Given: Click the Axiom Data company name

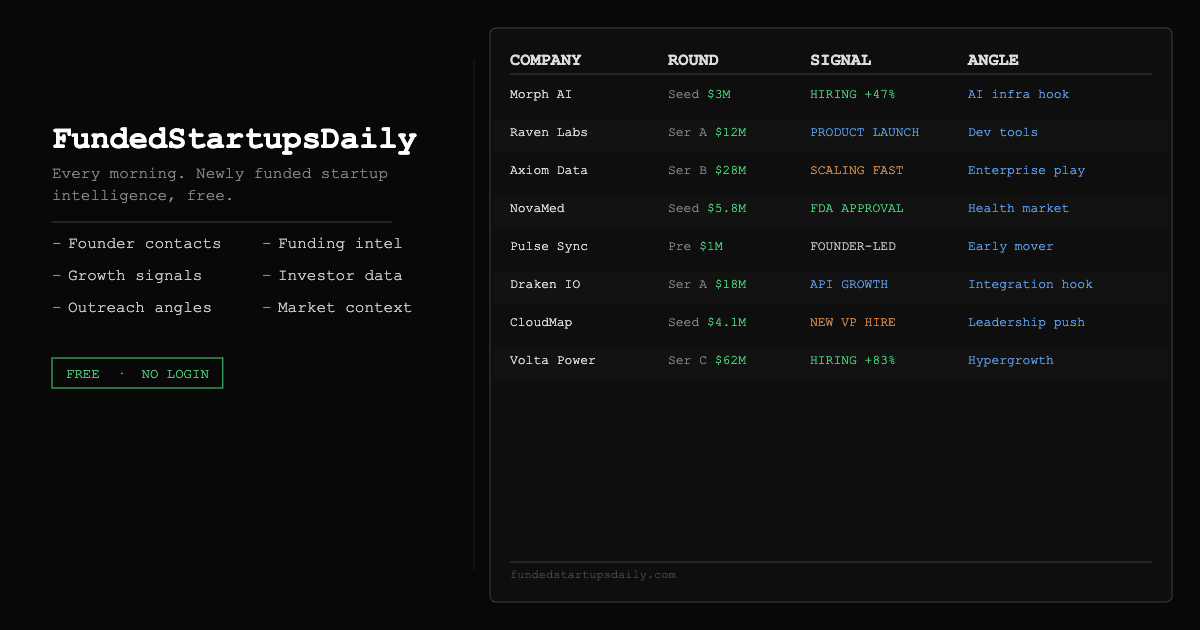Looking at the screenshot, I should click(x=549, y=170).
